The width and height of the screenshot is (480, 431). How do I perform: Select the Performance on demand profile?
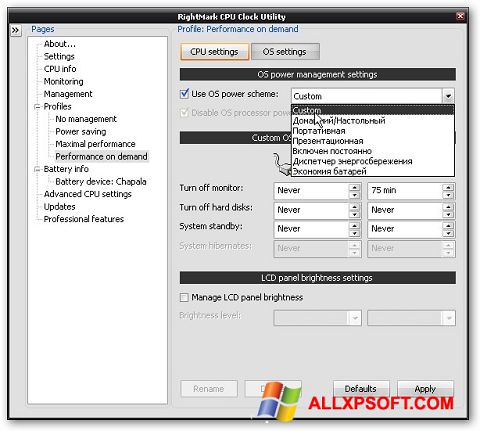[x=101, y=157]
